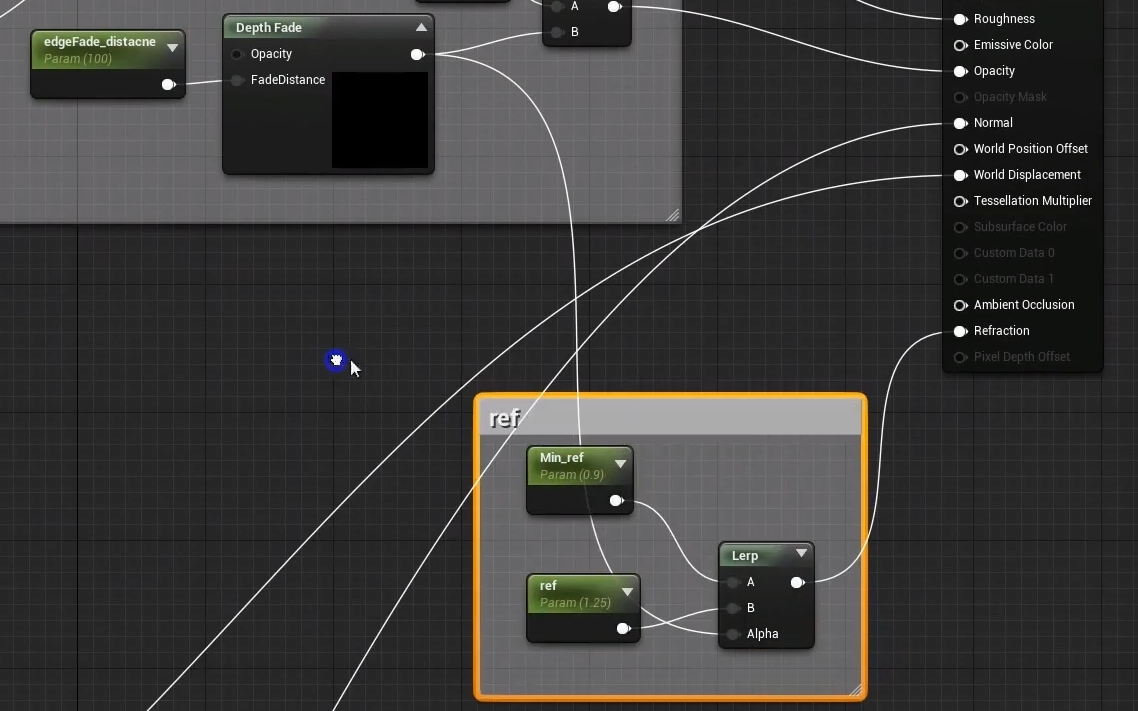Click the 'Param (1.25)' value text

coord(575,603)
